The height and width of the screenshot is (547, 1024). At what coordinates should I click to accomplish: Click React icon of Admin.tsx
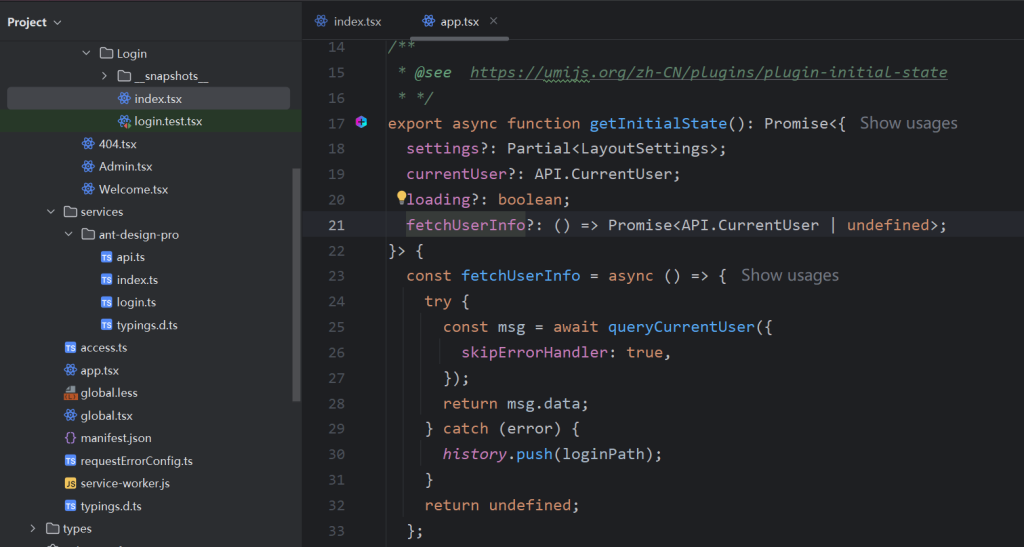(88, 166)
